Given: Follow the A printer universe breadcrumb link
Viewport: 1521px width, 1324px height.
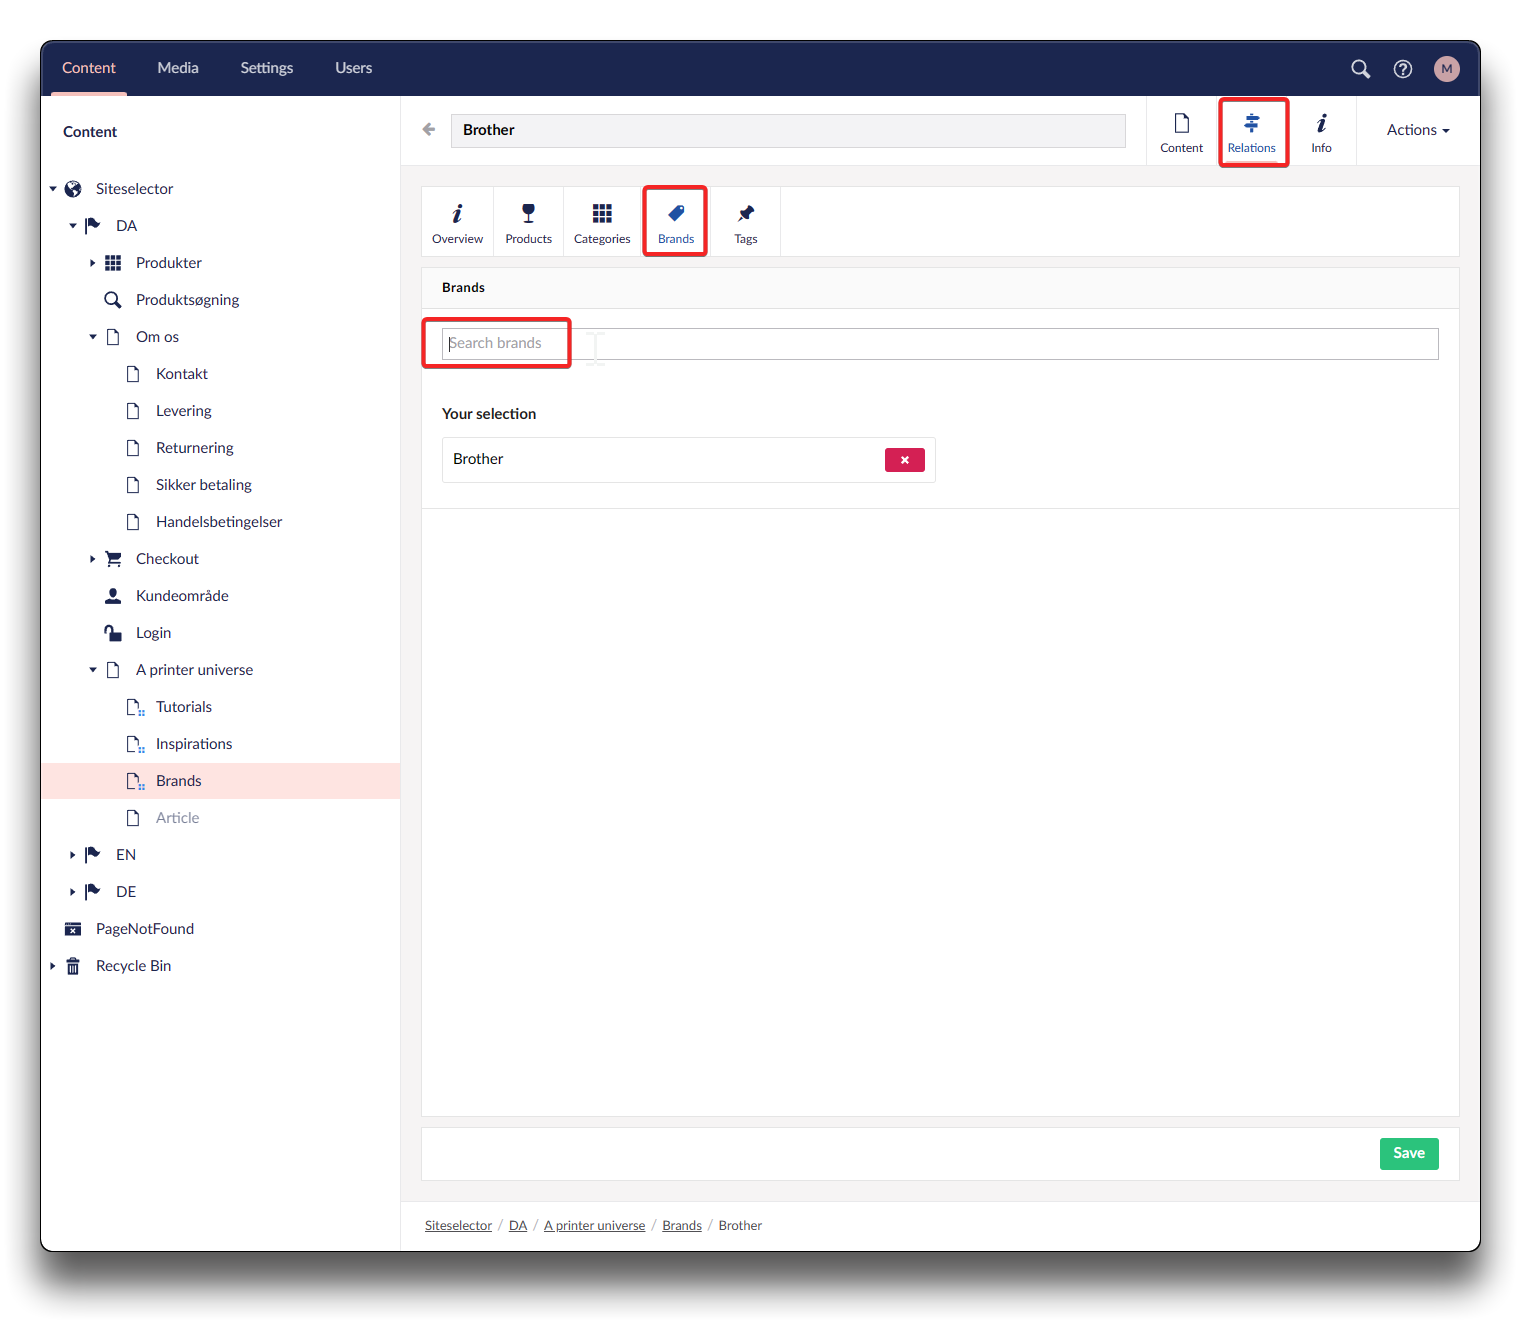Looking at the screenshot, I should 594,1226.
